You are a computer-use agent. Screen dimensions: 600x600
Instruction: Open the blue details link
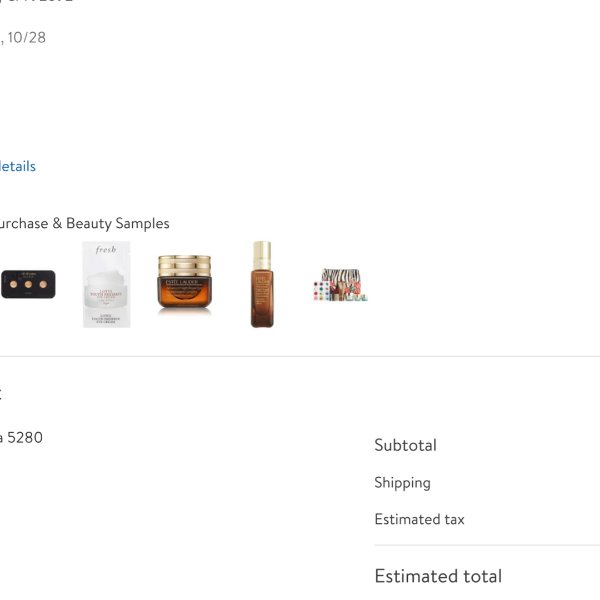click(18, 166)
